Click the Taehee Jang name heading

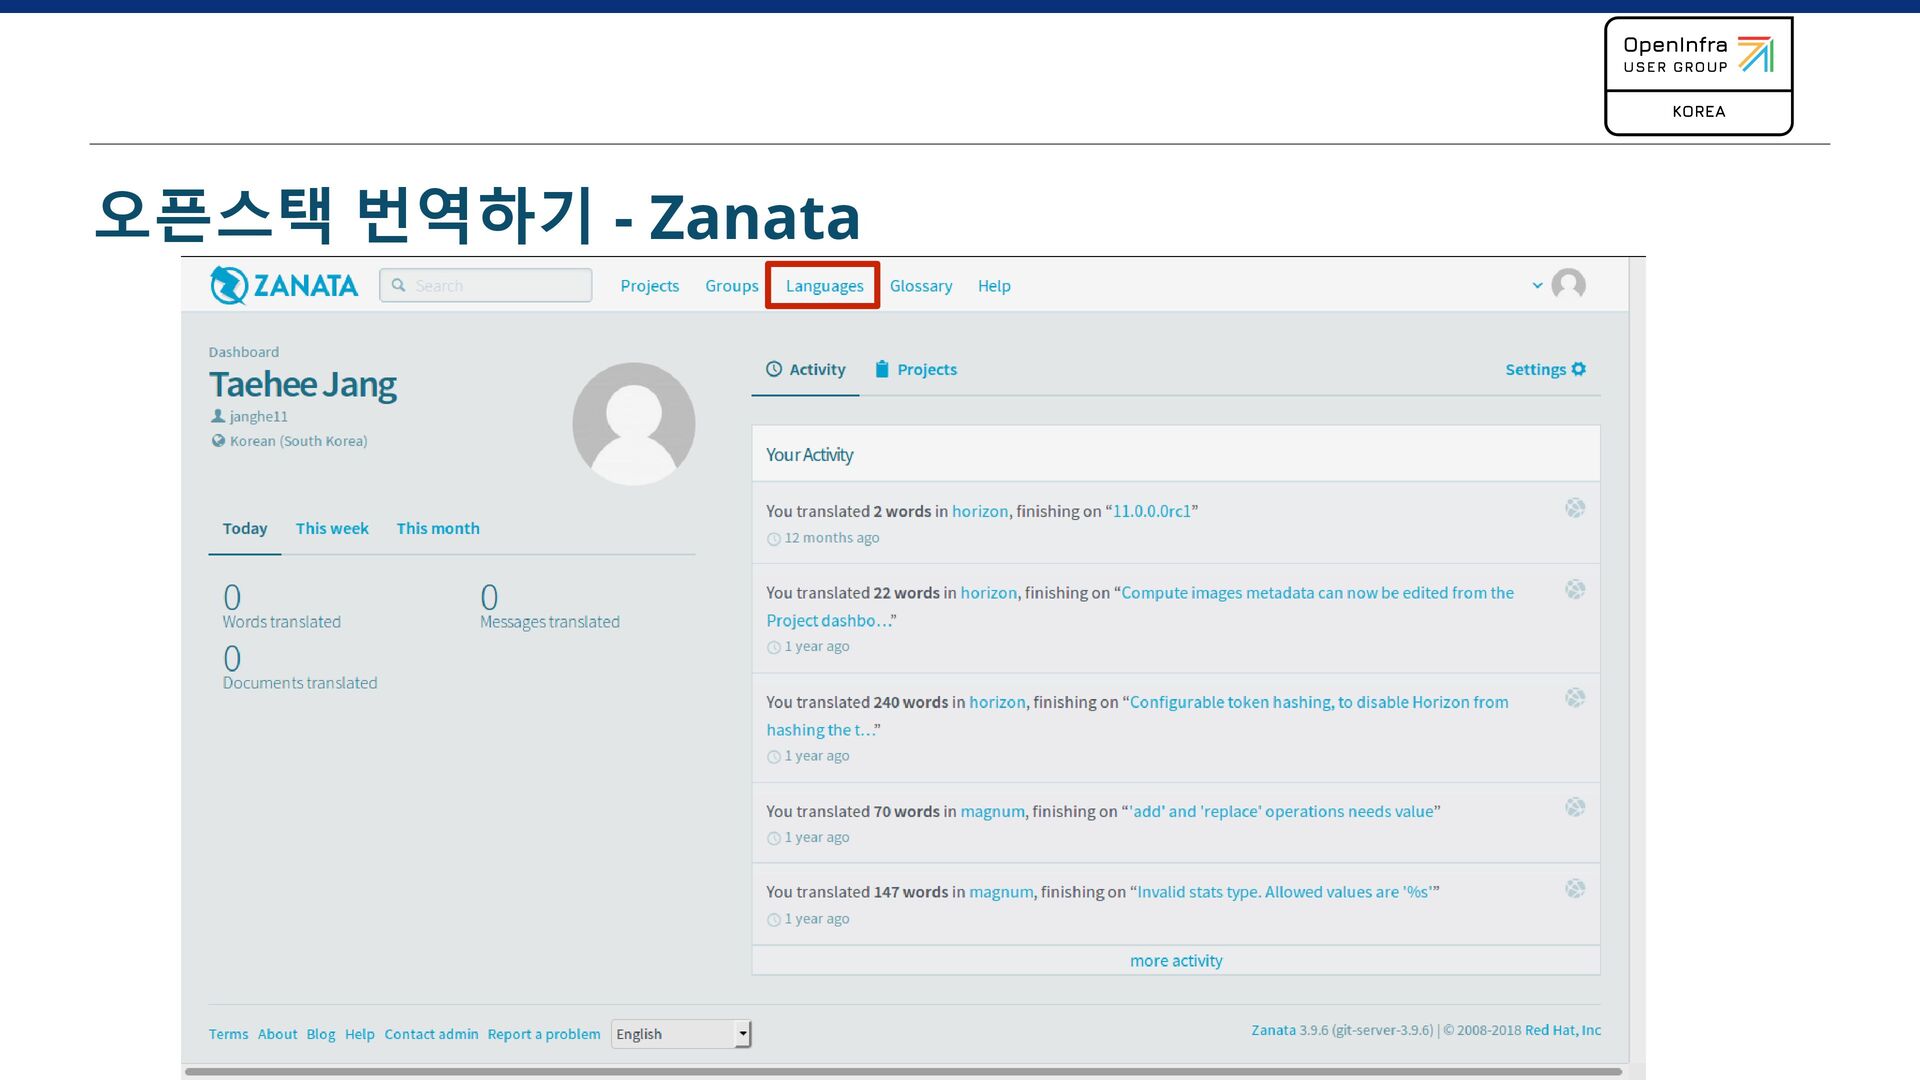click(303, 384)
